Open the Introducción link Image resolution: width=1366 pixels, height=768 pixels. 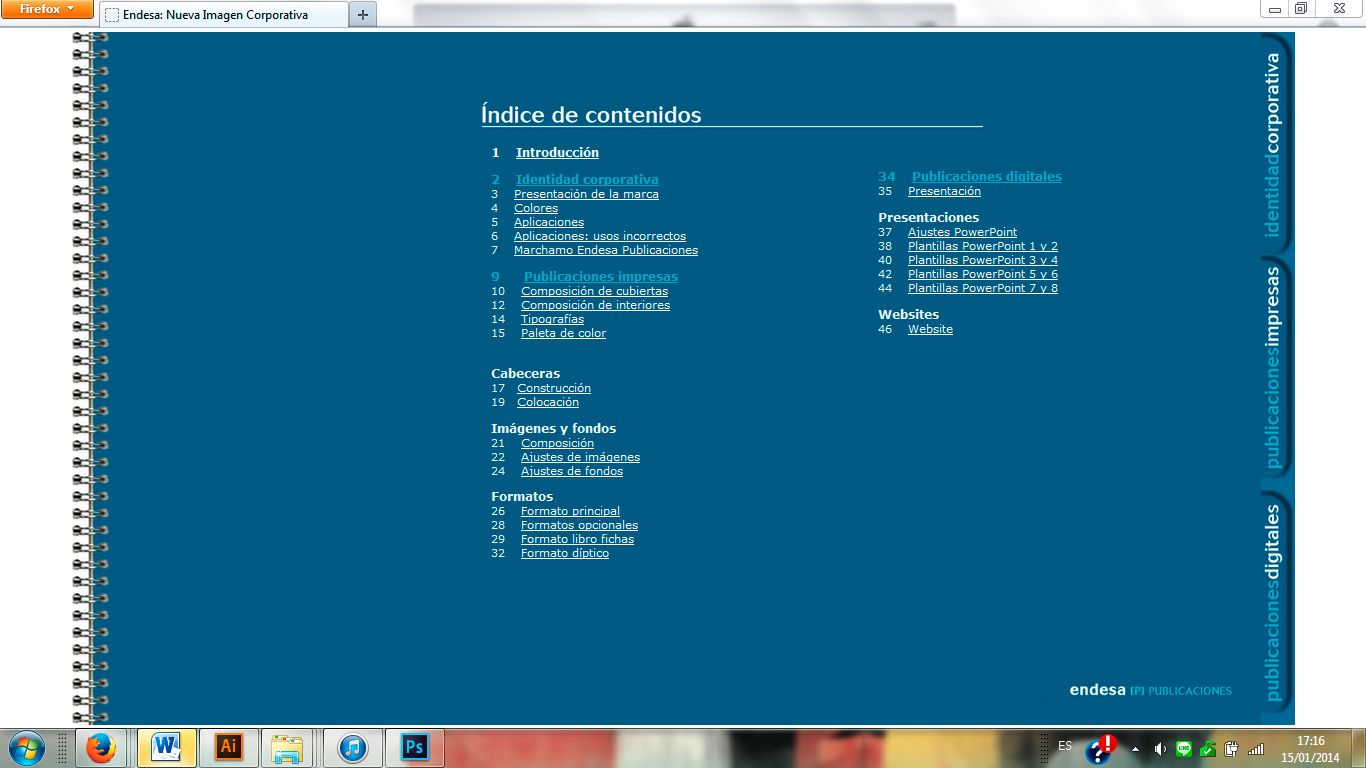[557, 153]
